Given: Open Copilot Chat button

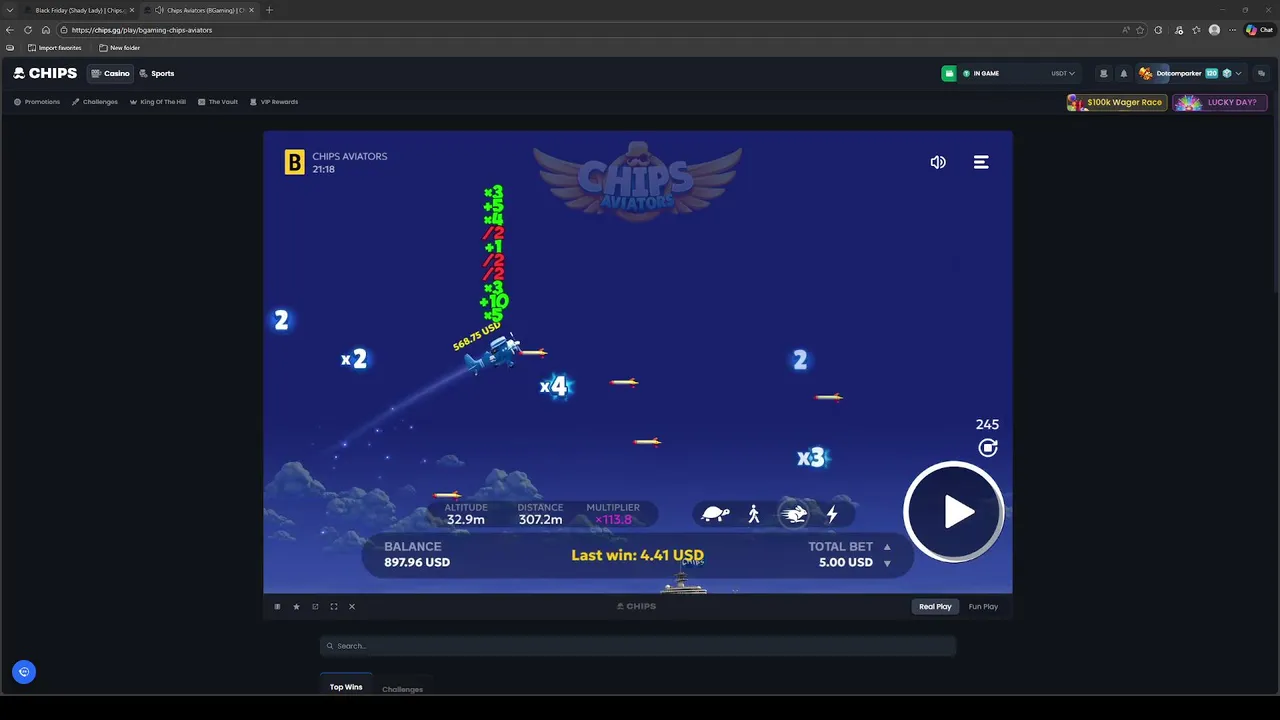Looking at the screenshot, I should pos(1259,30).
